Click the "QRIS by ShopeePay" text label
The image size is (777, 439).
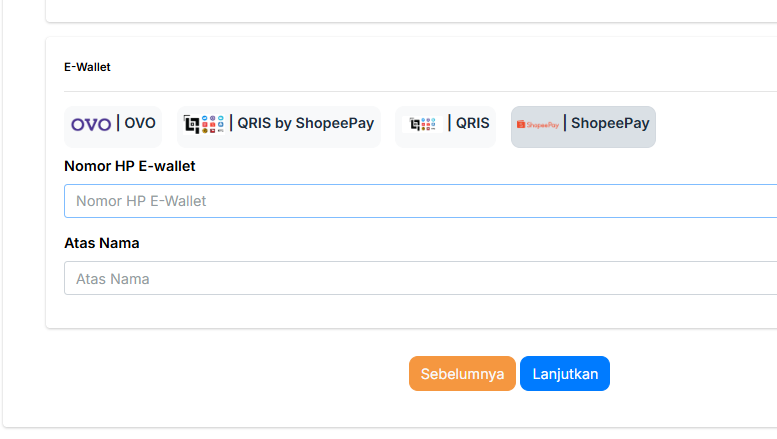point(305,124)
